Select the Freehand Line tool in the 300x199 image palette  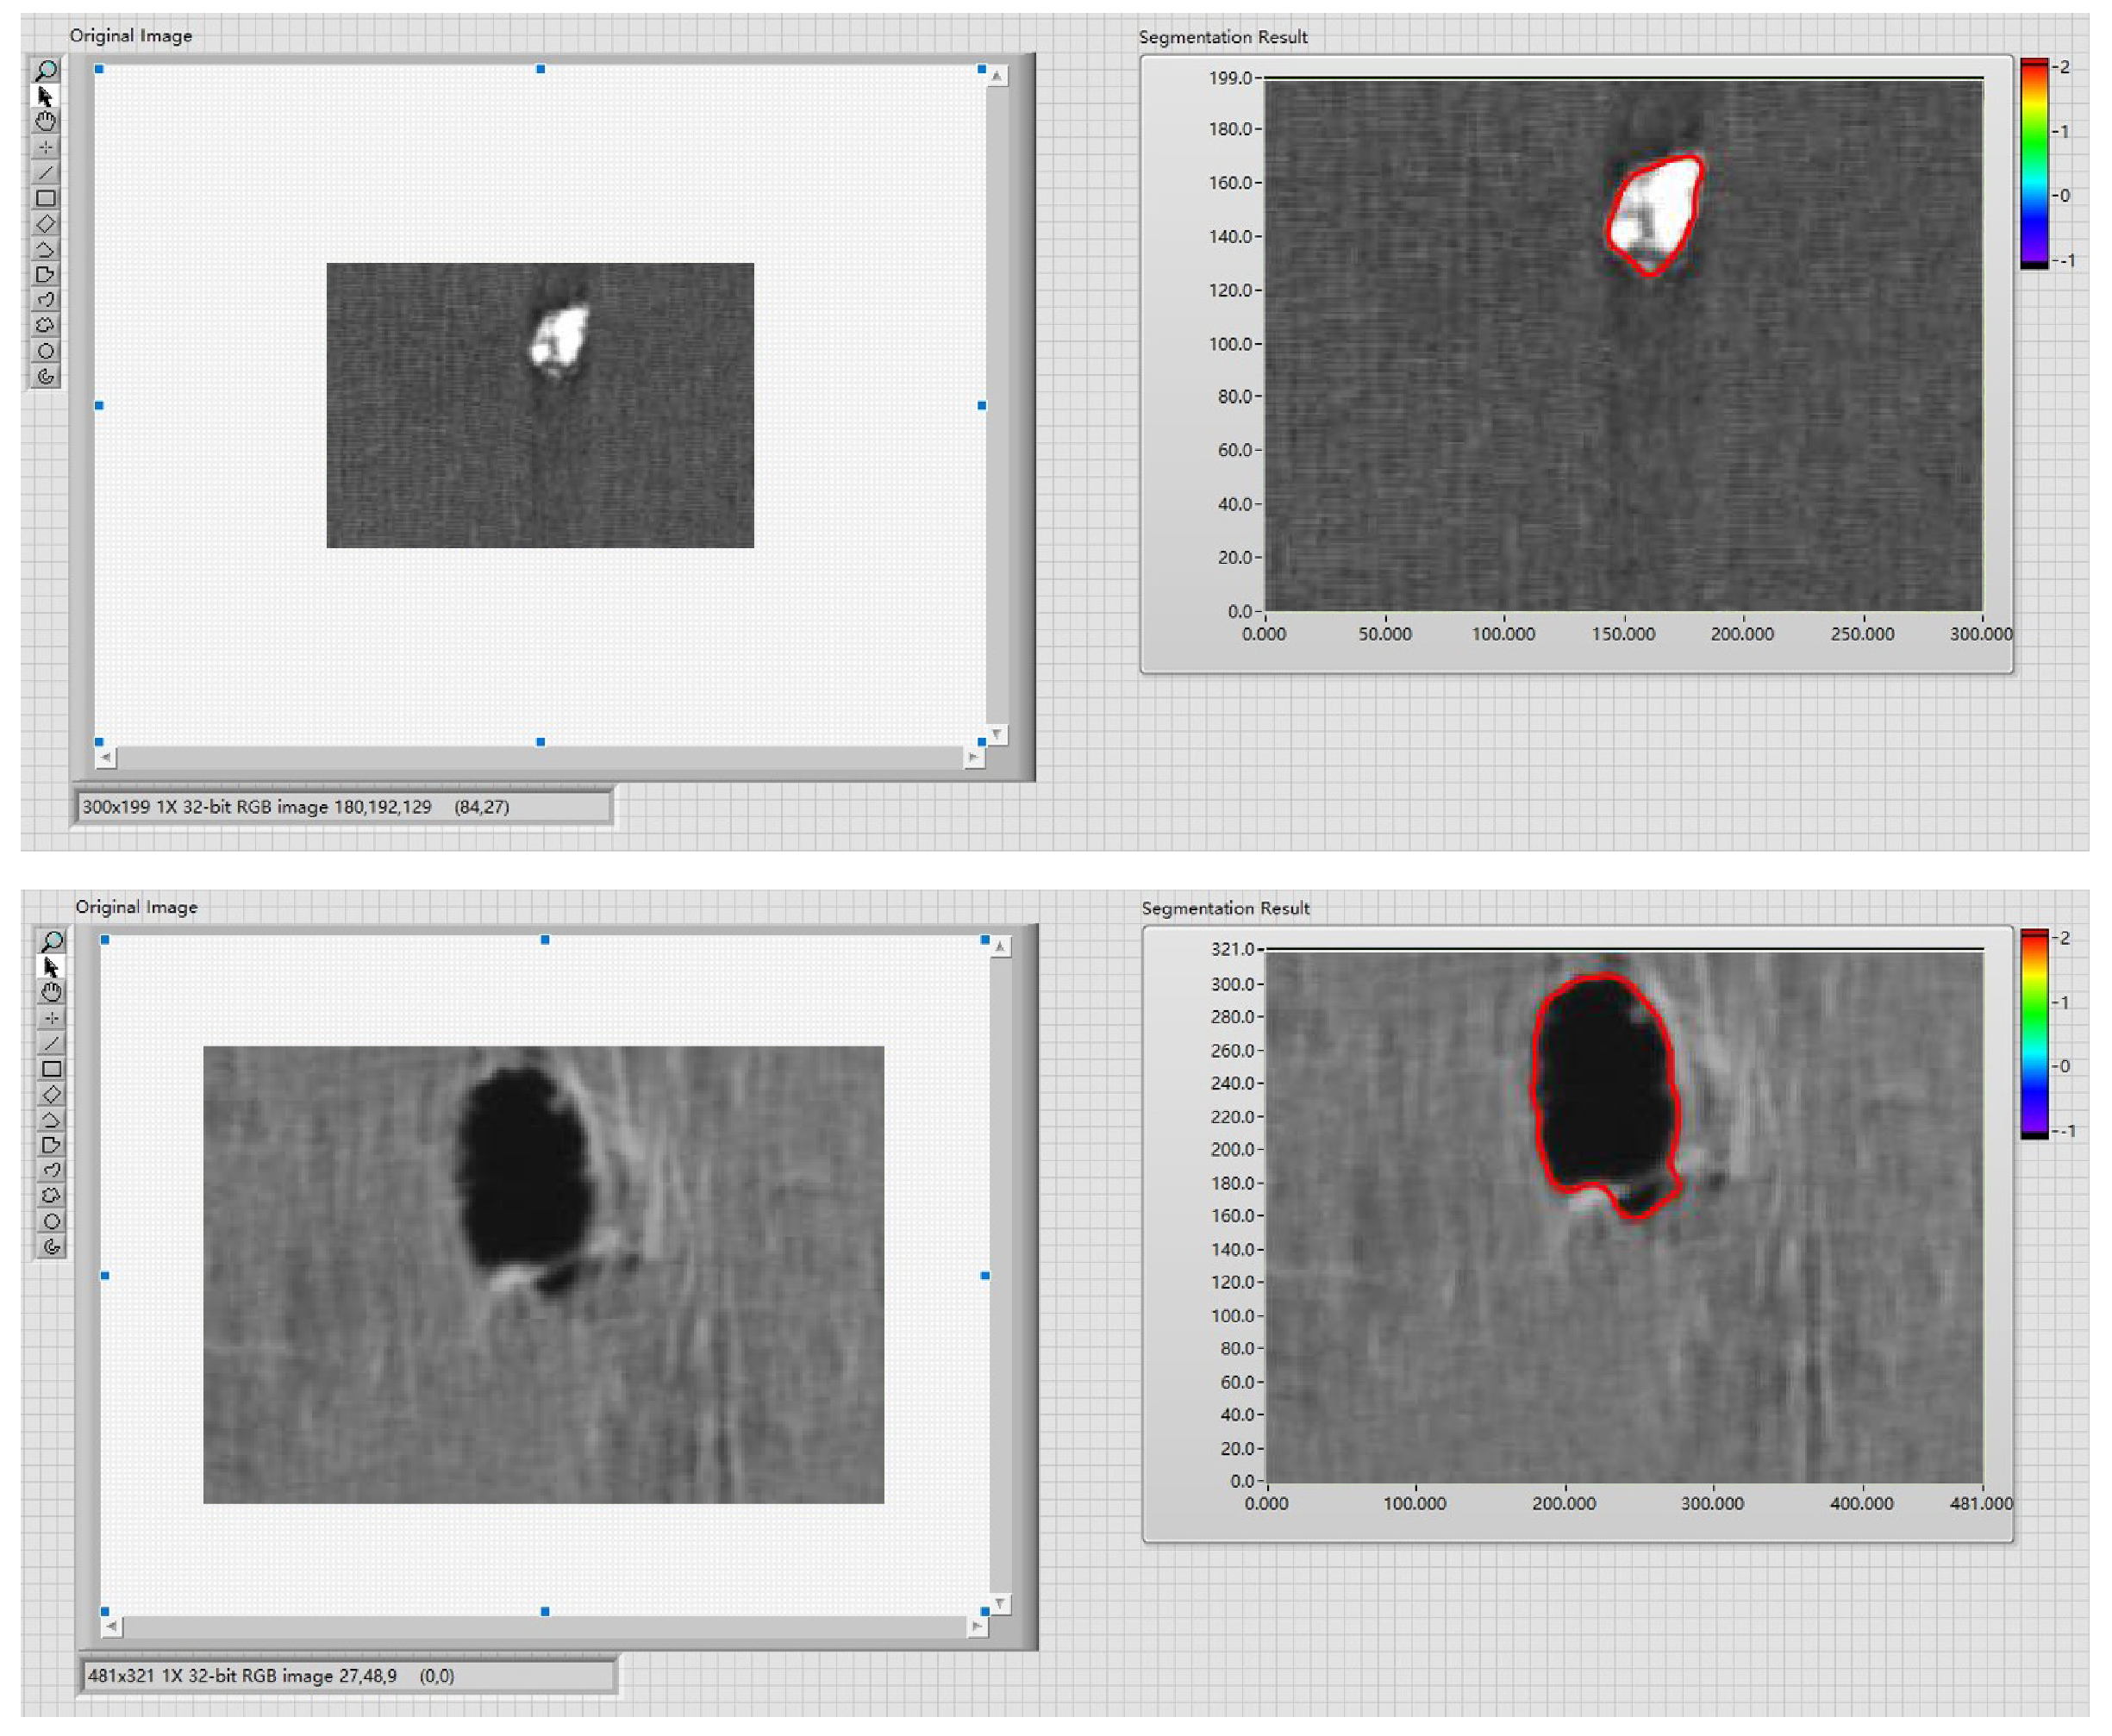46,300
